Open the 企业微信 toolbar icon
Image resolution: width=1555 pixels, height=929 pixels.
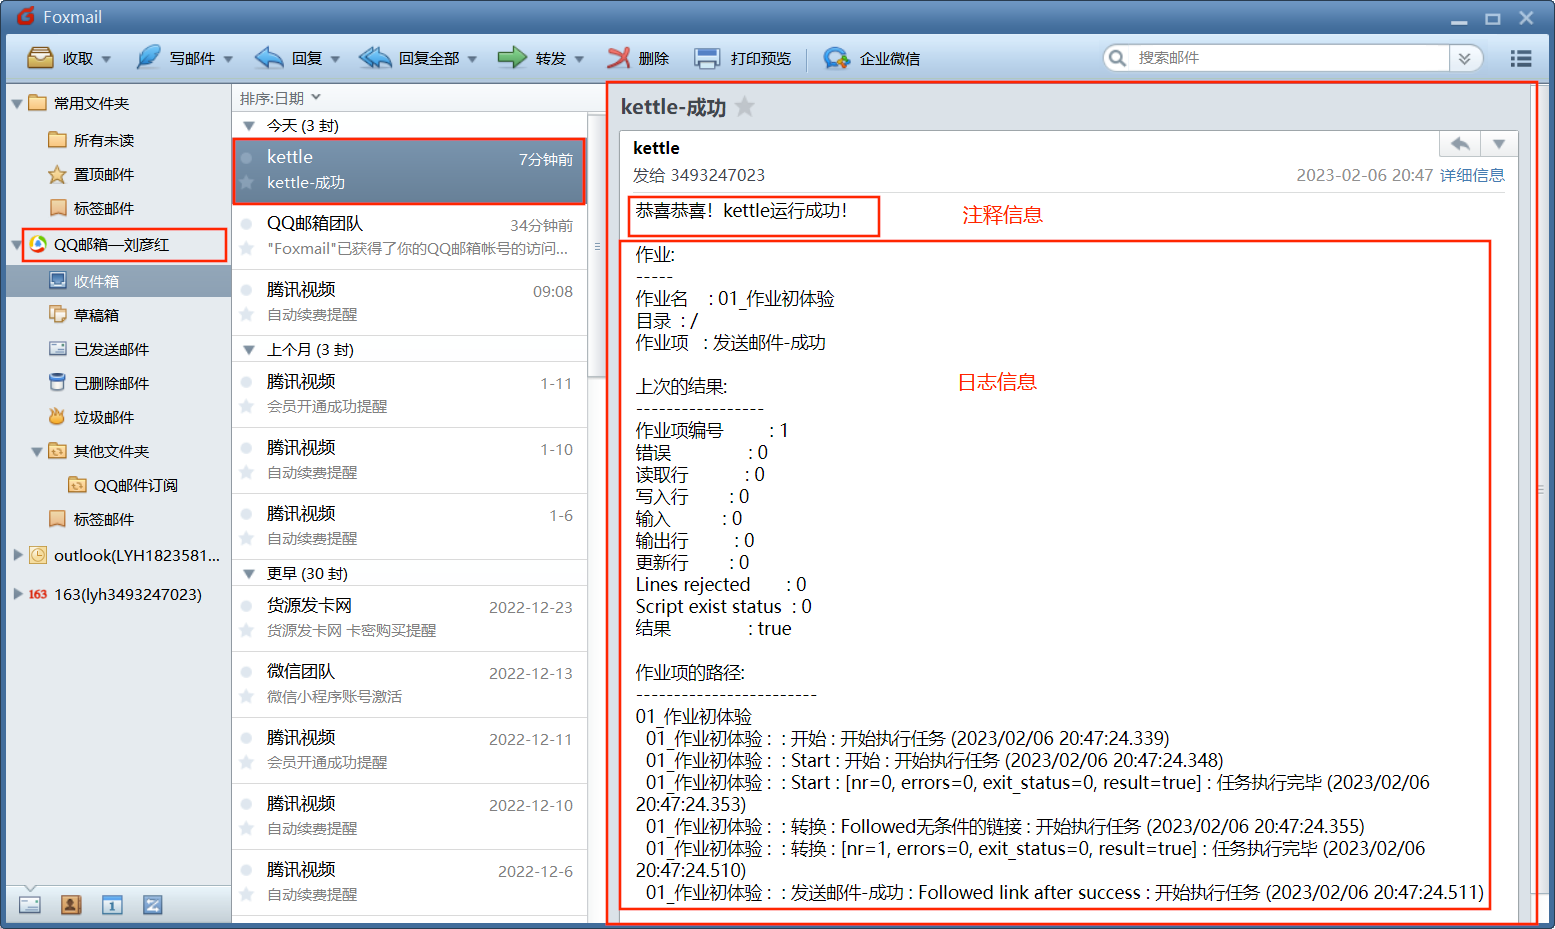(x=836, y=58)
